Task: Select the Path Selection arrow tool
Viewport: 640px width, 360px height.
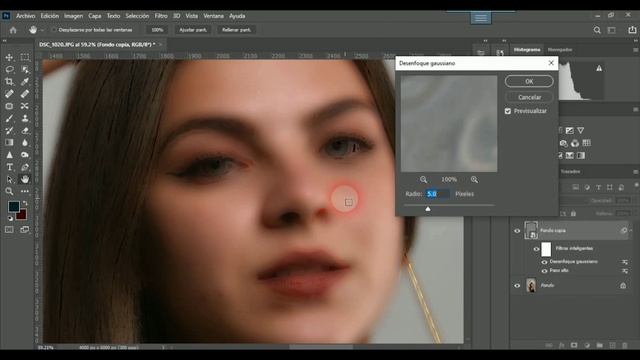Action: pos(9,179)
